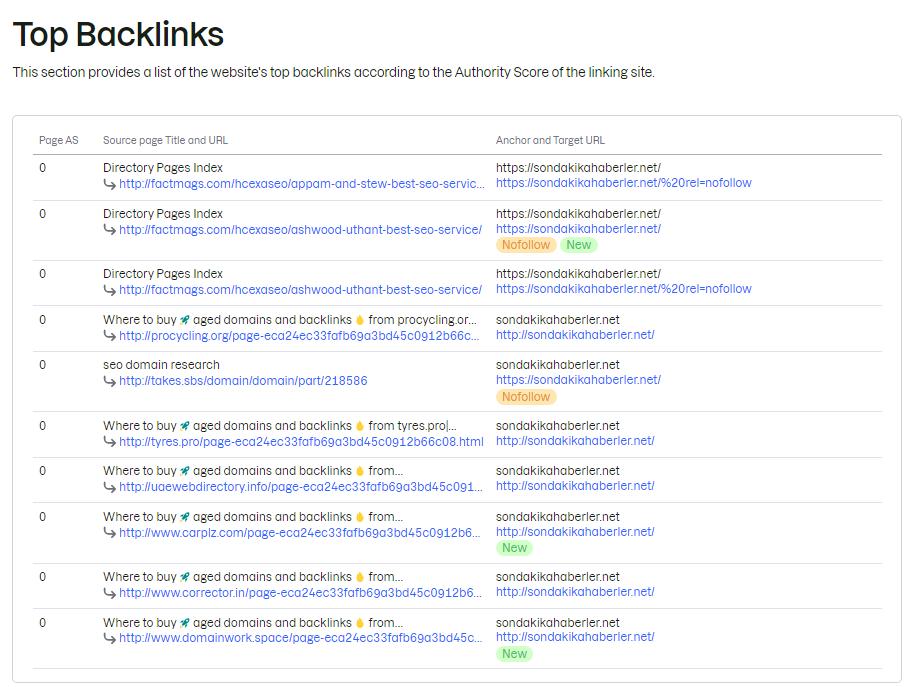Click the Directory Pages Index title above appam-and-stew
This screenshot has height=687, width=913.
click(163, 168)
